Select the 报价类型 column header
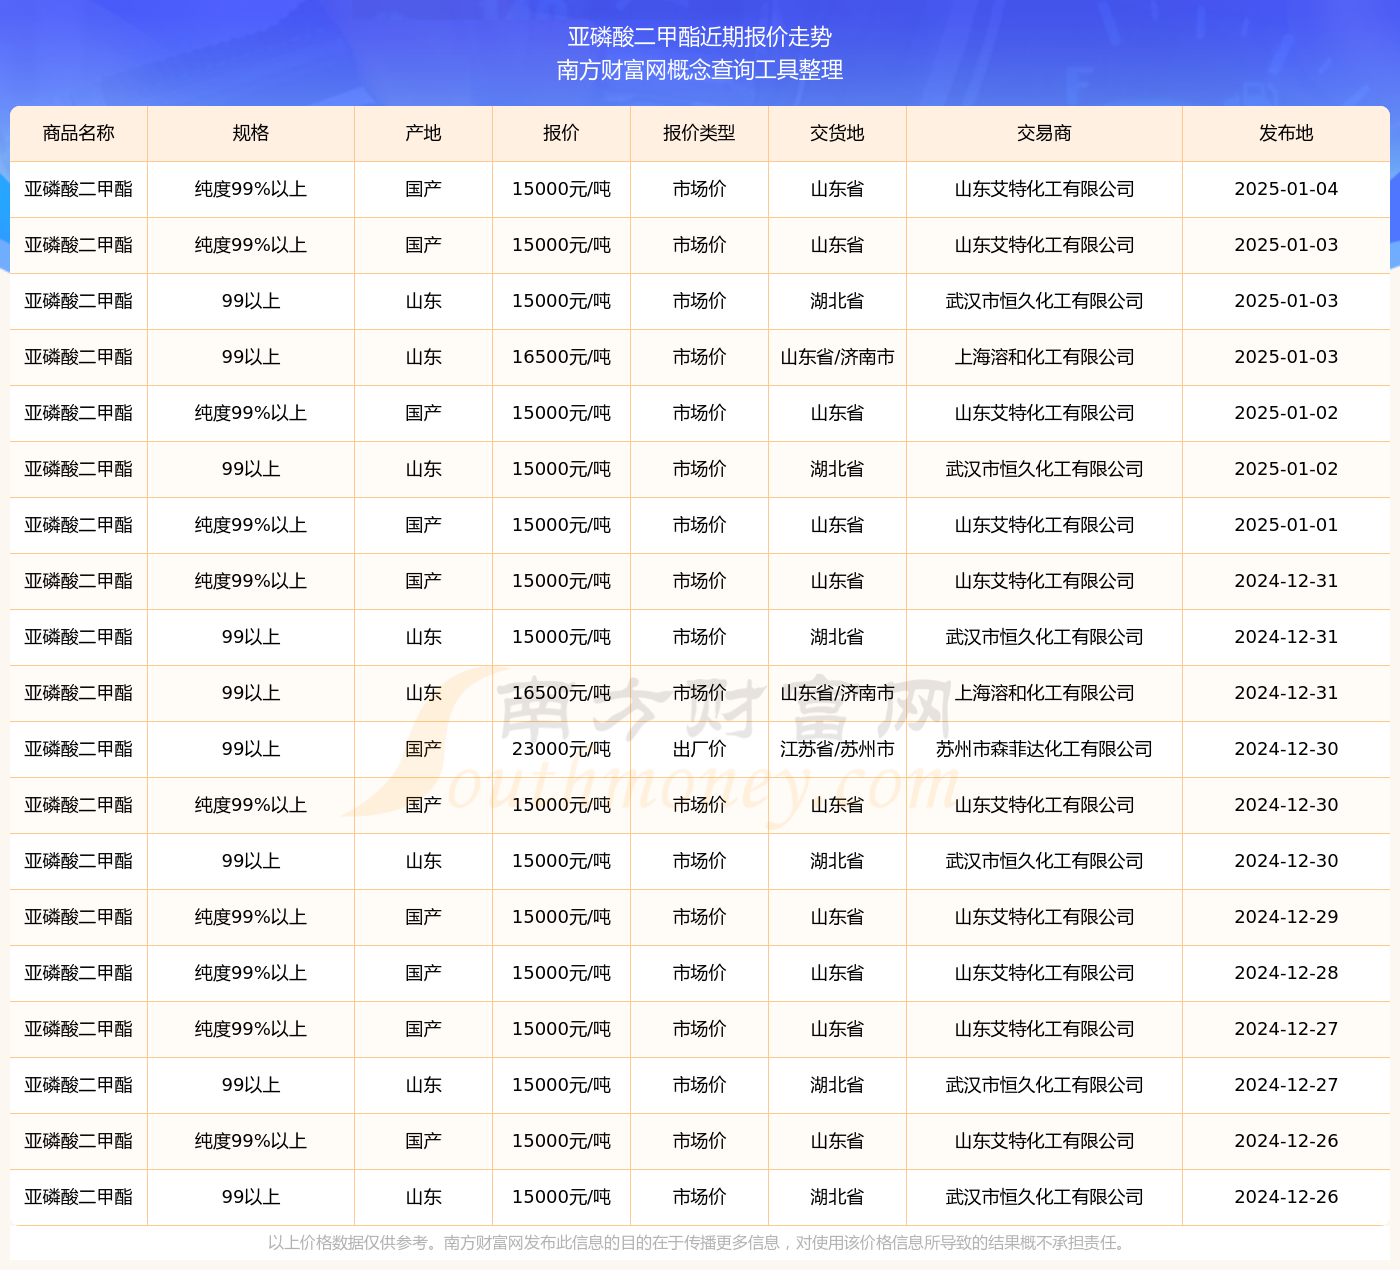This screenshot has width=1400, height=1270. (700, 133)
